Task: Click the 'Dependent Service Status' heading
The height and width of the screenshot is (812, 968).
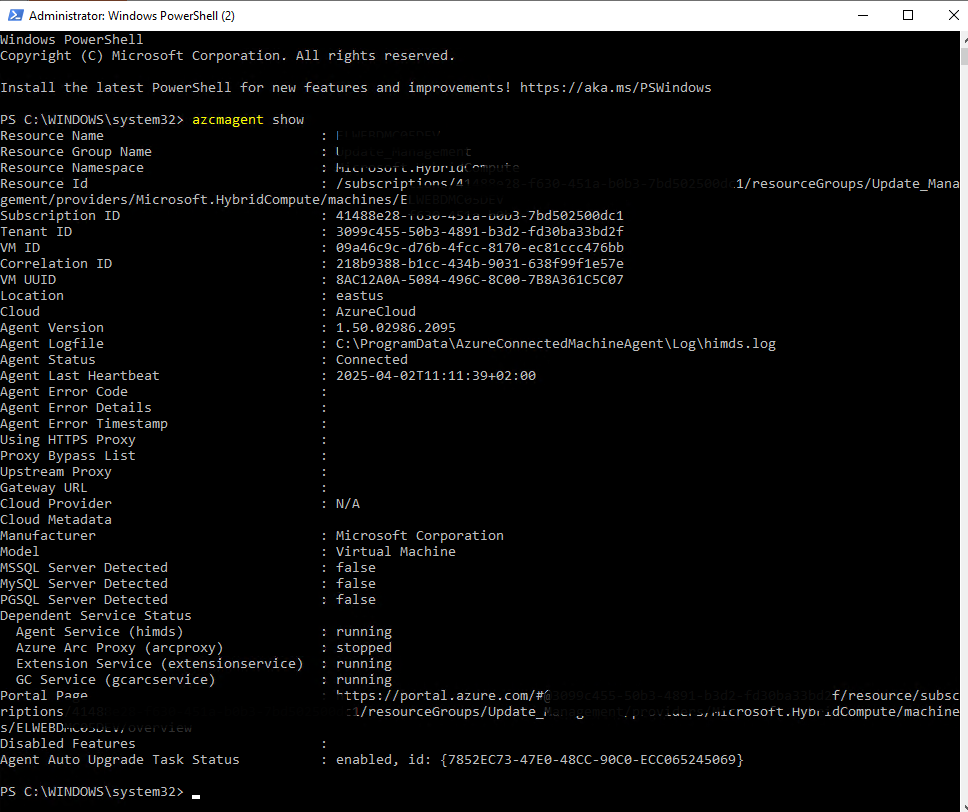Action: (x=96, y=616)
